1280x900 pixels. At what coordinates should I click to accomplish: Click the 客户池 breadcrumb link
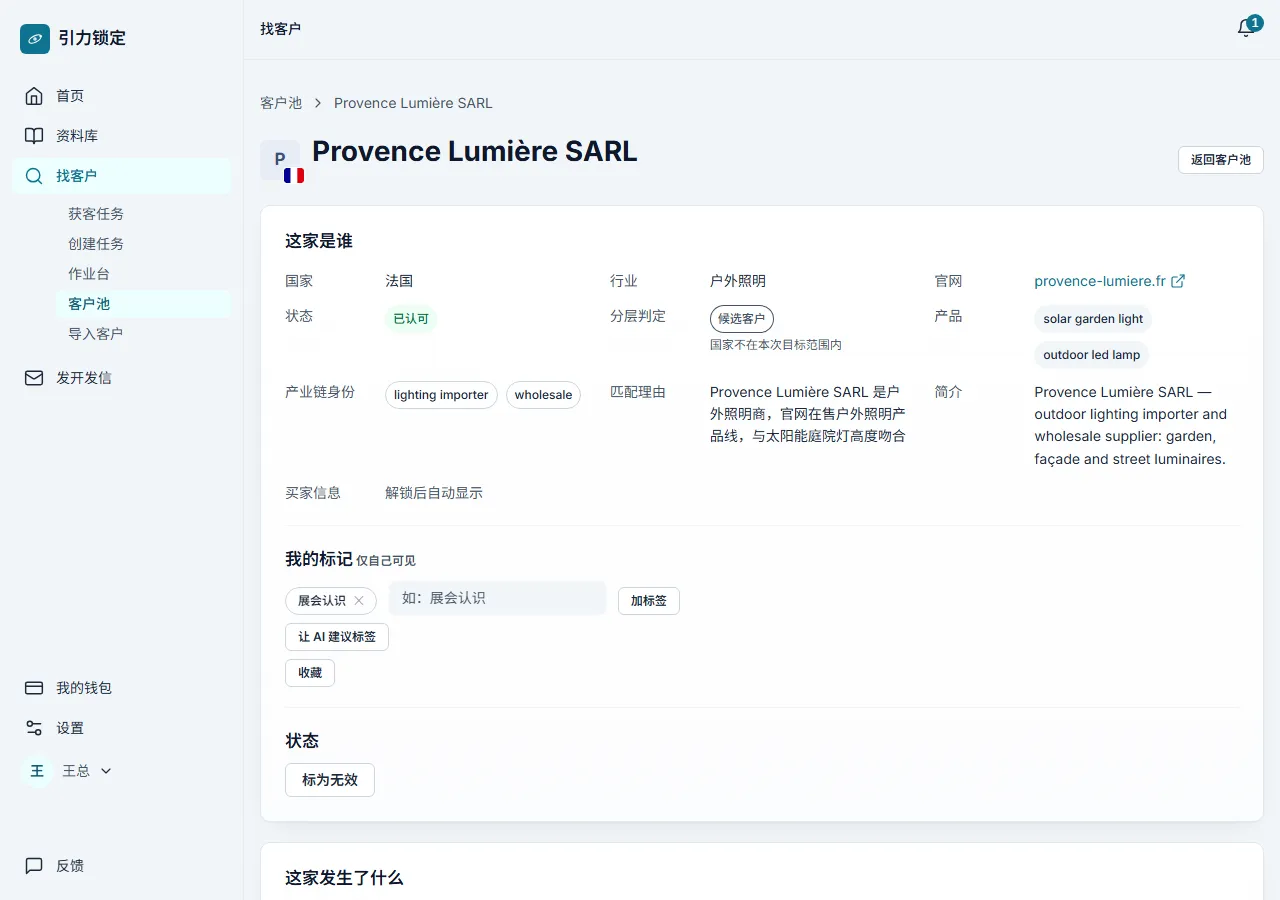(281, 103)
